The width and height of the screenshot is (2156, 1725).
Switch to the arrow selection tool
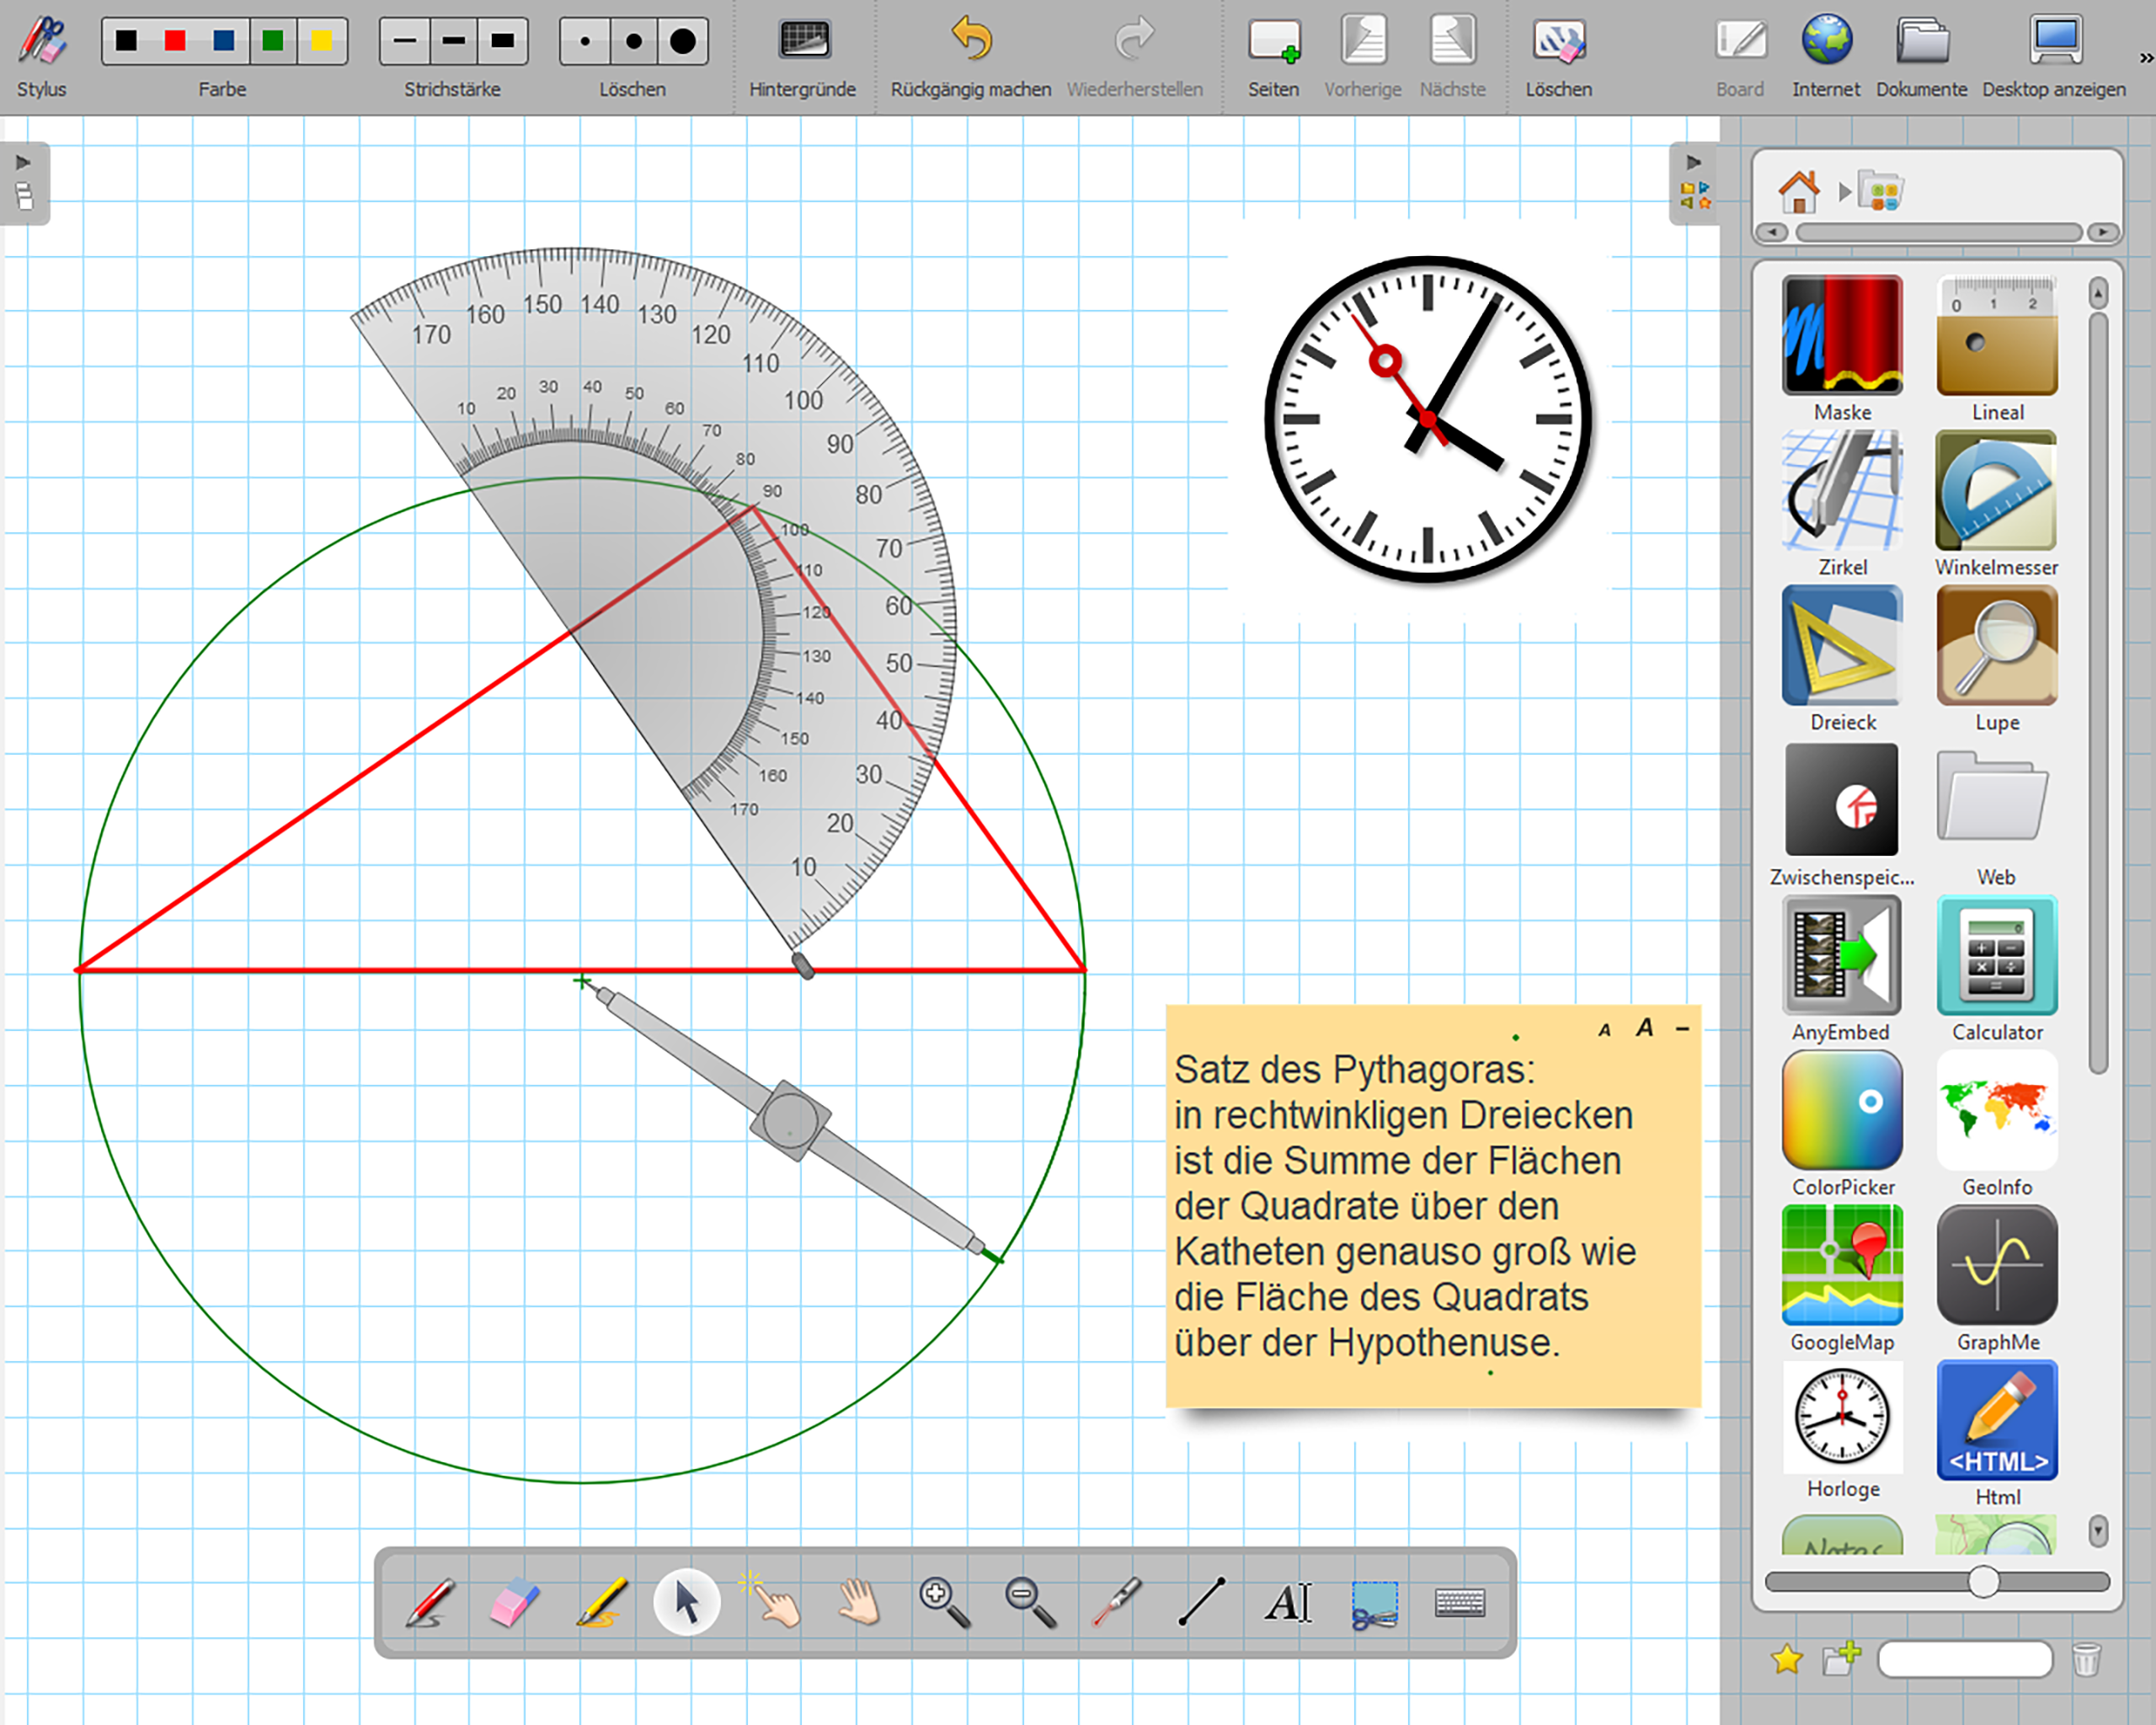687,1603
